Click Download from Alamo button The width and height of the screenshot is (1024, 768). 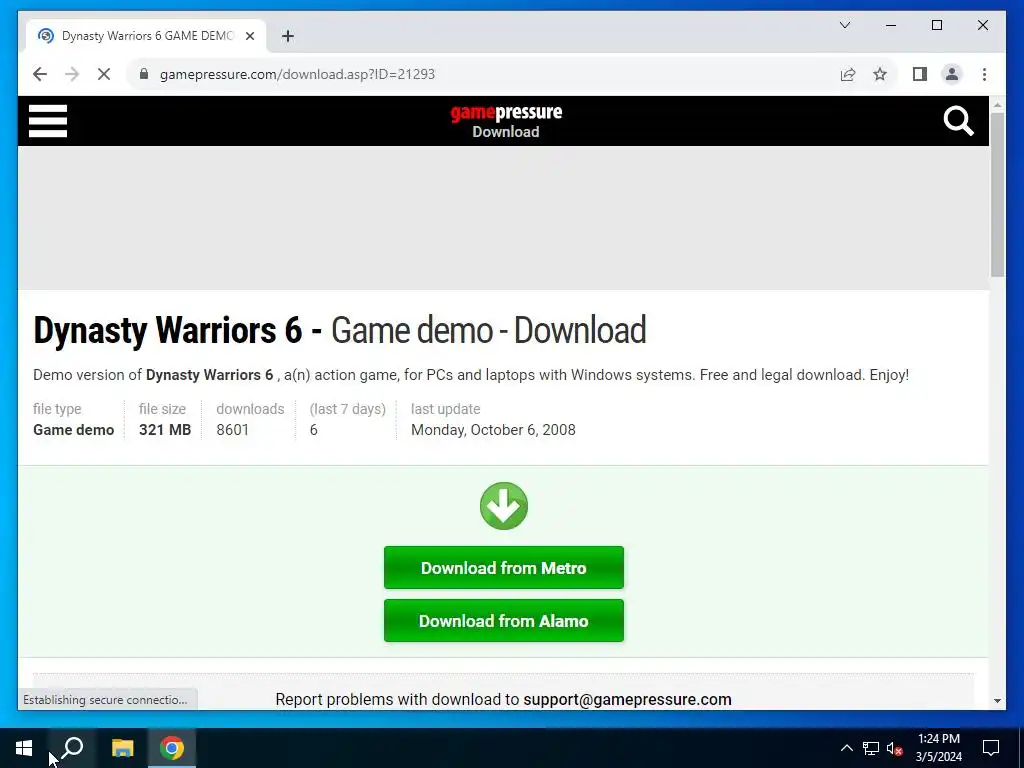[x=504, y=620]
